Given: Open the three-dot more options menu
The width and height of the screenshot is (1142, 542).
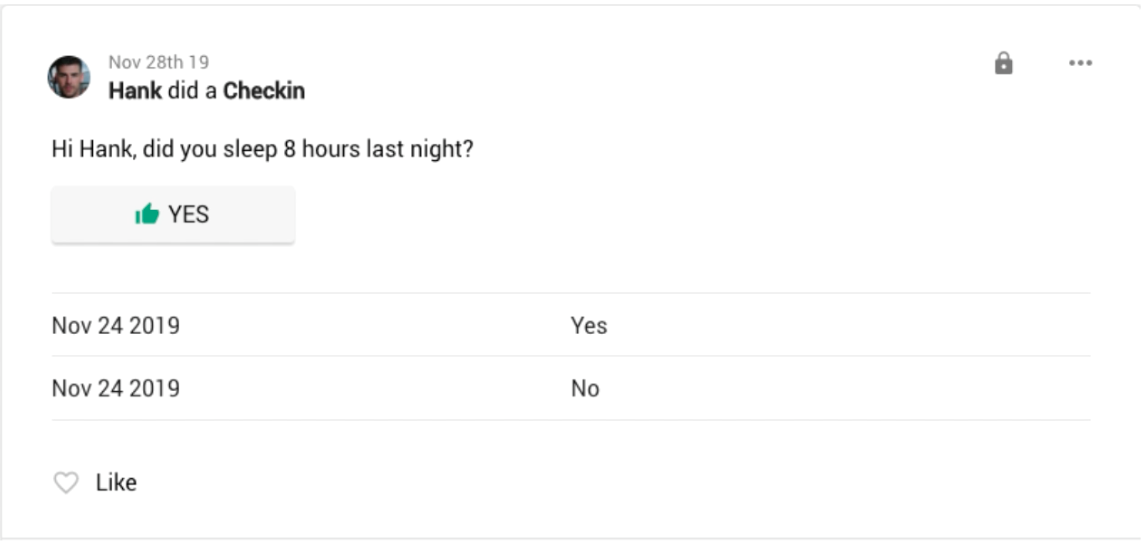Looking at the screenshot, I should coord(1080,63).
